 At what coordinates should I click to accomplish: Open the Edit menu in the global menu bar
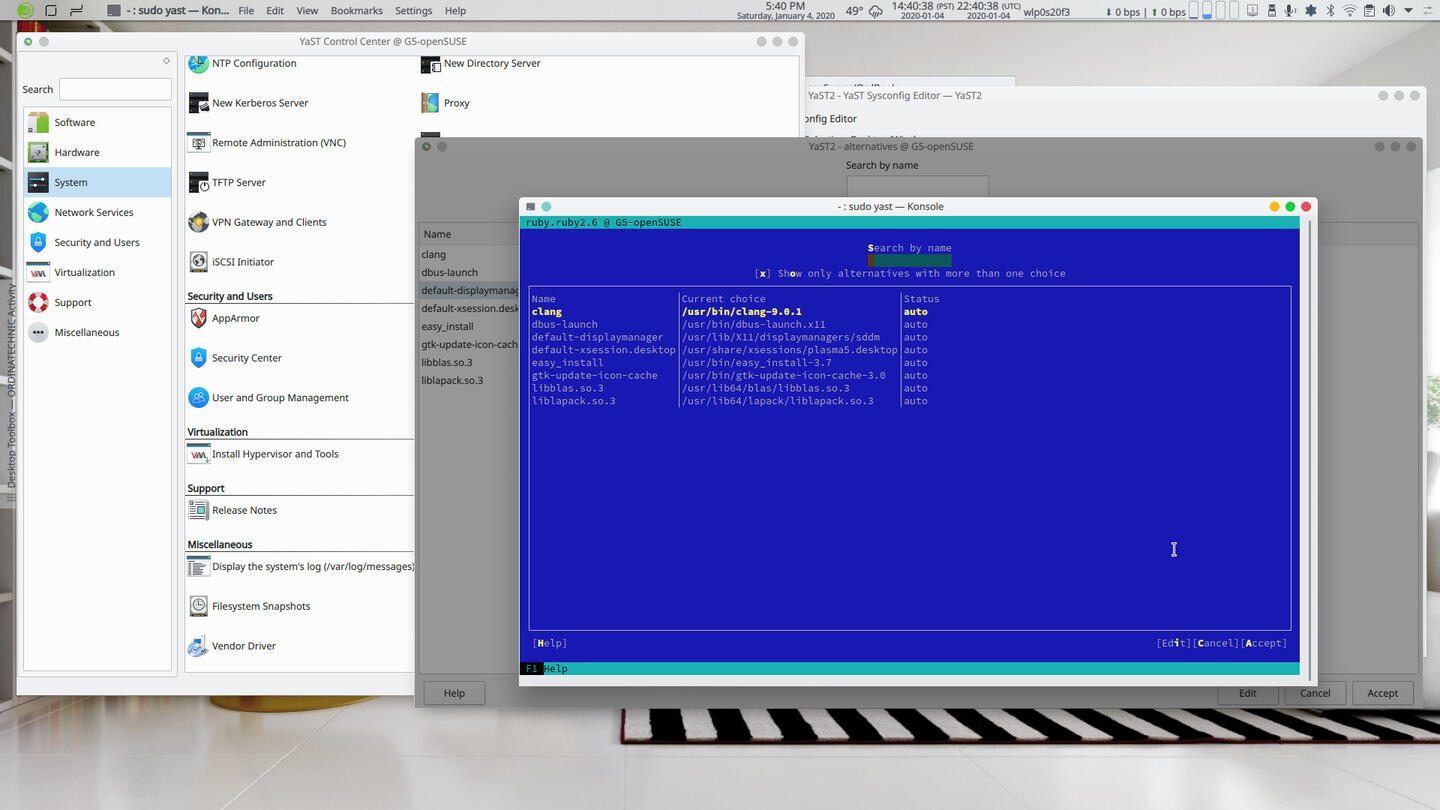pyautogui.click(x=275, y=11)
